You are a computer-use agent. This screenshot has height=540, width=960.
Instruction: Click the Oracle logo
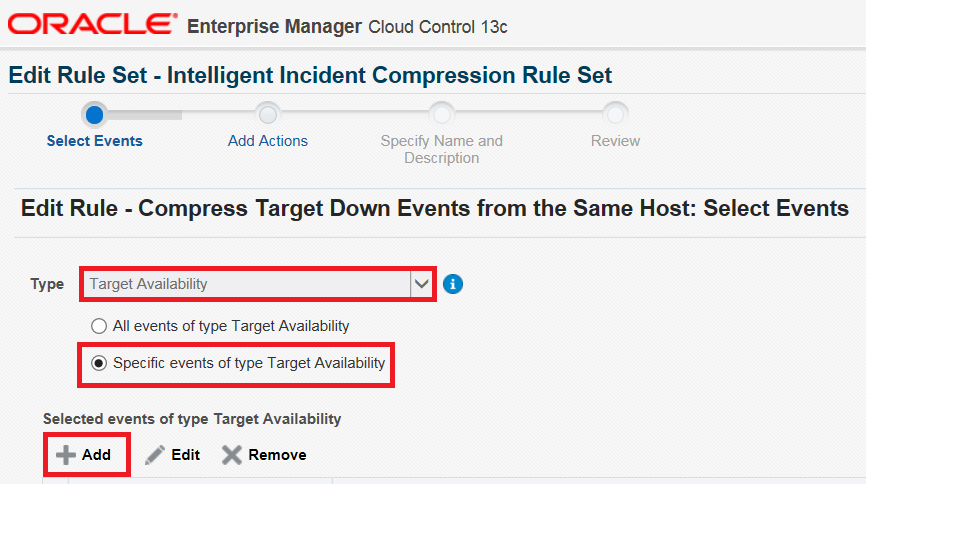[92, 24]
